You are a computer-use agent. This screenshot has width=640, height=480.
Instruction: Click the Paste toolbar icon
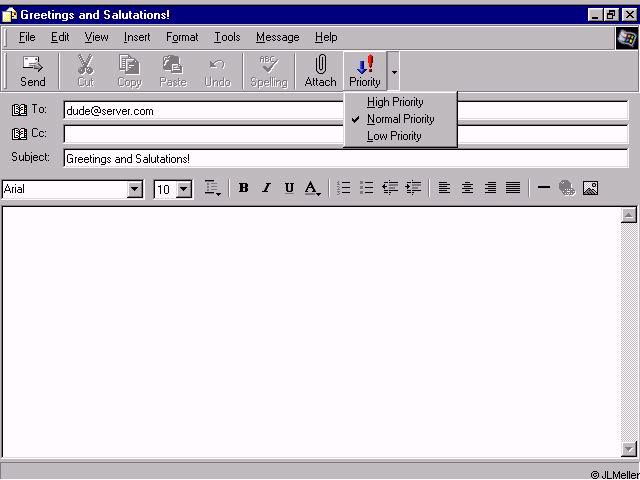pyautogui.click(x=173, y=64)
